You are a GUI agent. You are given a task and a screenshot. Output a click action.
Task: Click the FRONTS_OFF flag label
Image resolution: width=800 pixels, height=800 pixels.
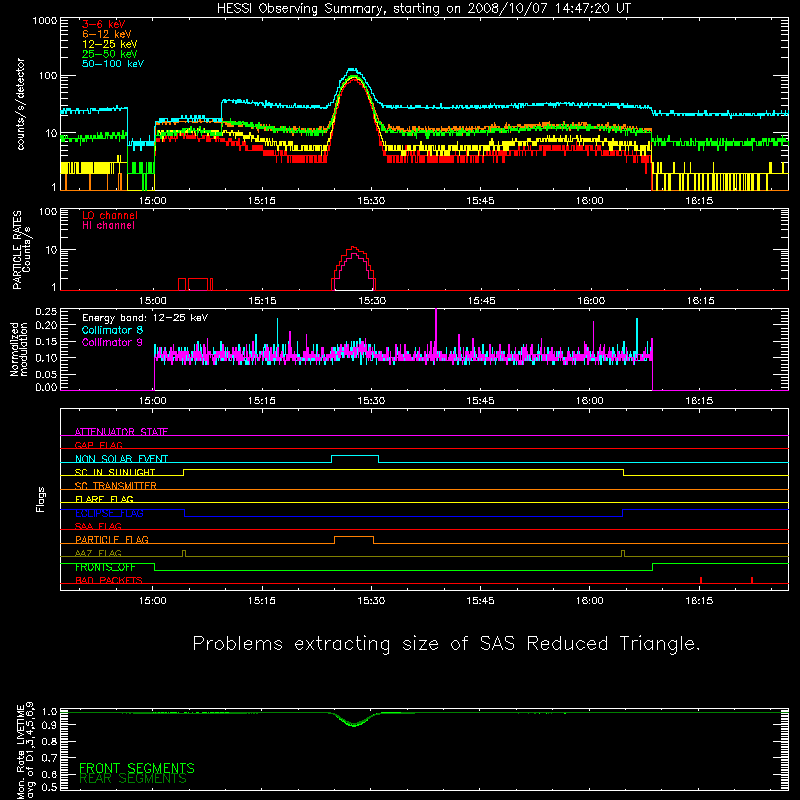[x=105, y=567]
